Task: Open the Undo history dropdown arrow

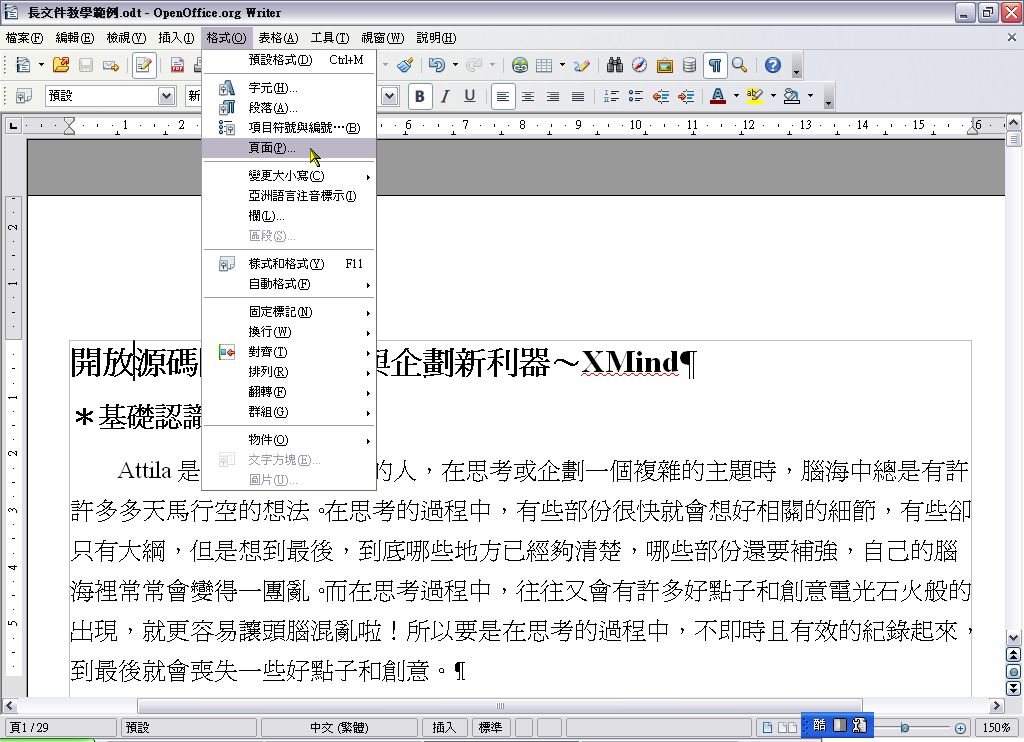Action: pyautogui.click(x=455, y=65)
